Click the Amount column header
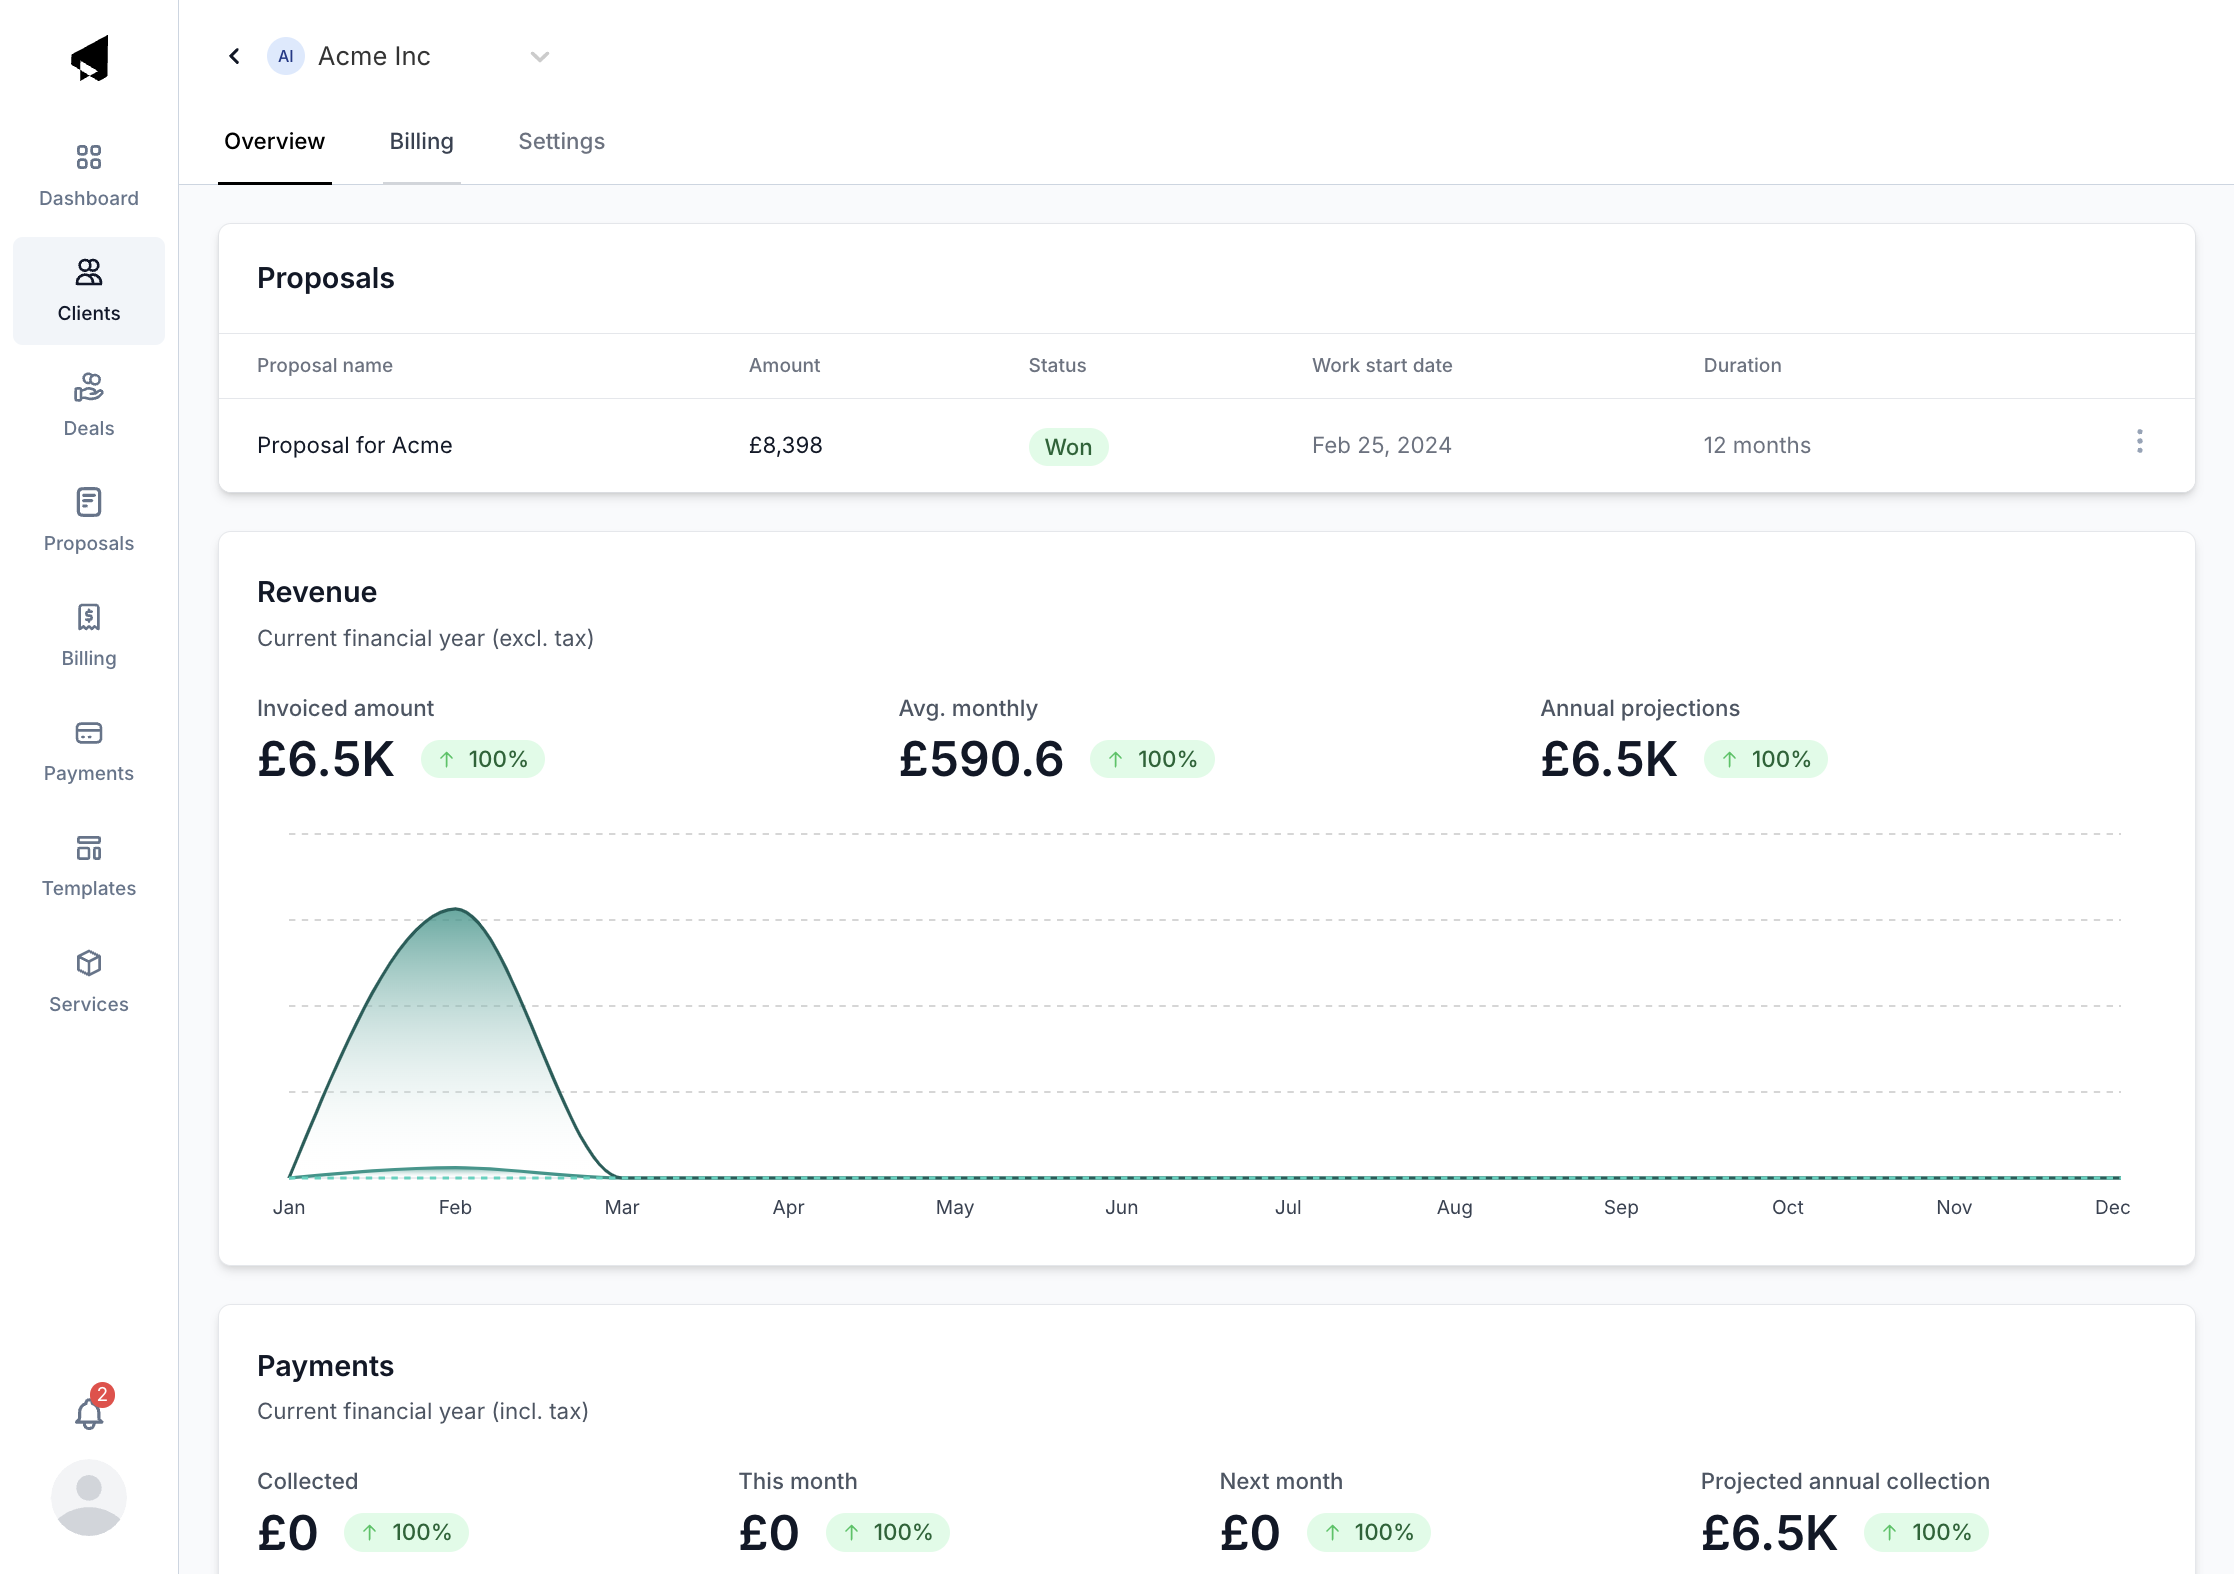Image resolution: width=2234 pixels, height=1574 pixels. 784,365
